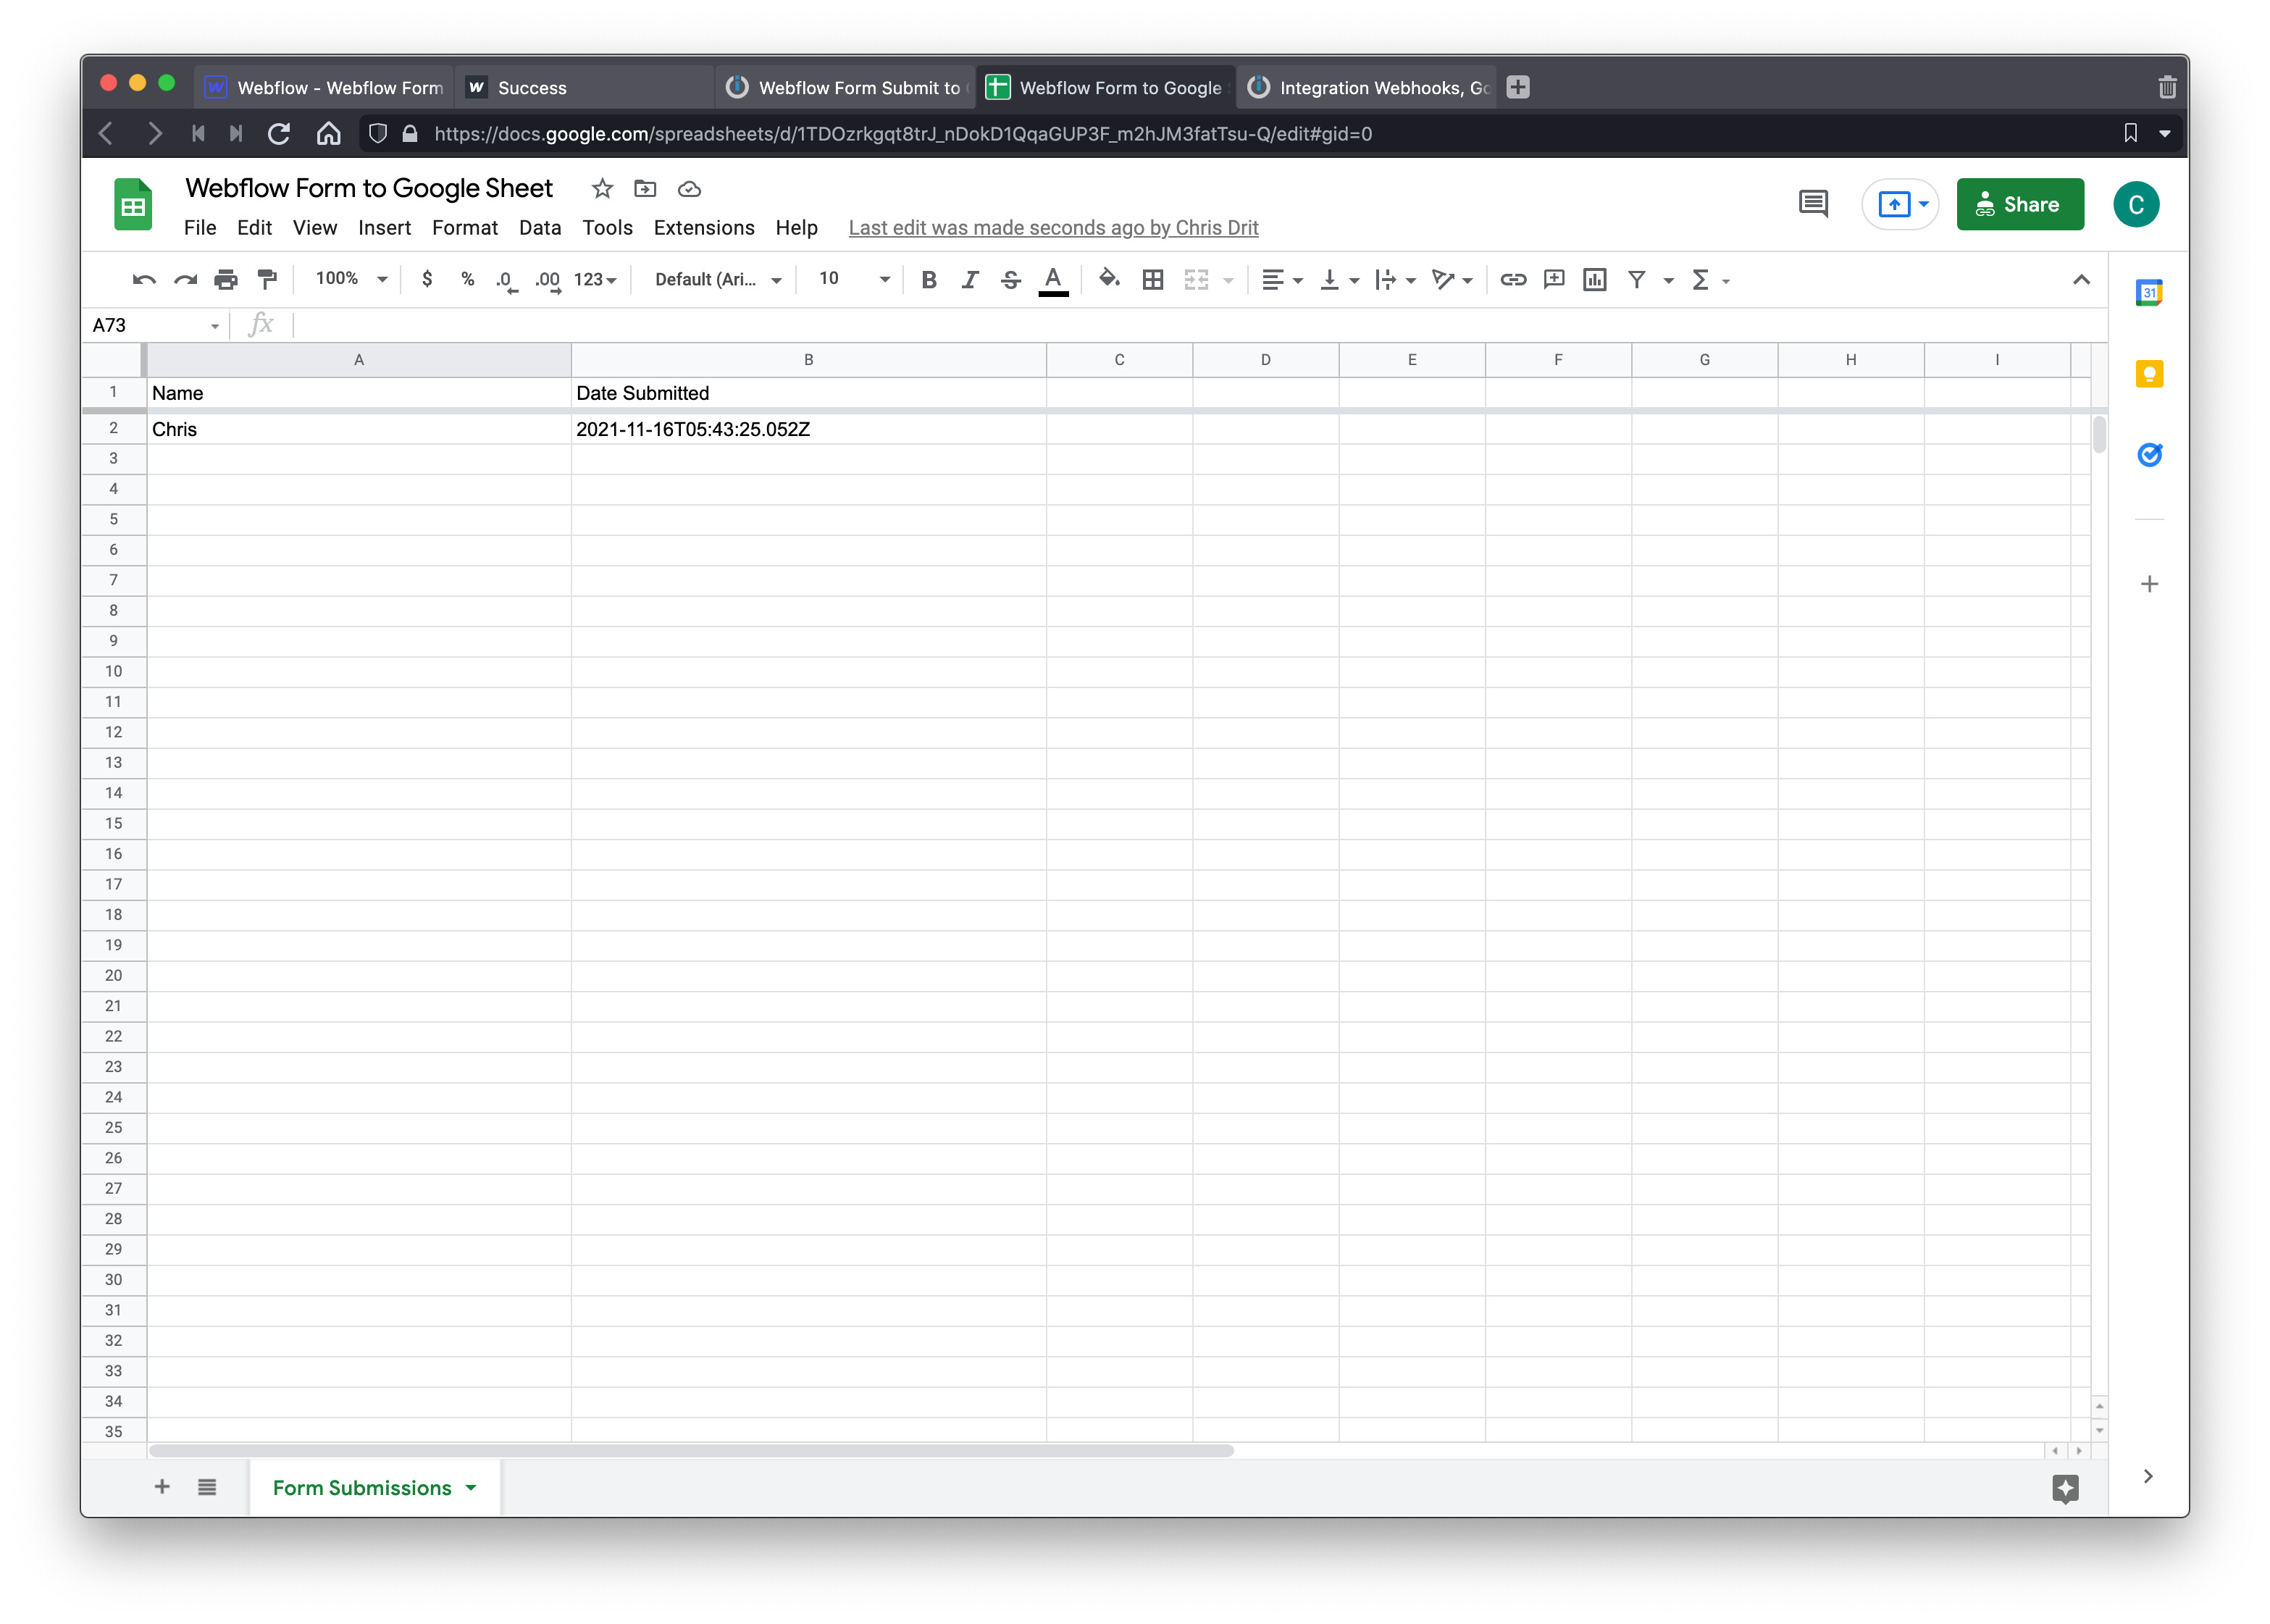Viewport: 2270px width, 1624px height.
Task: Open the Edit menu
Action: click(254, 228)
